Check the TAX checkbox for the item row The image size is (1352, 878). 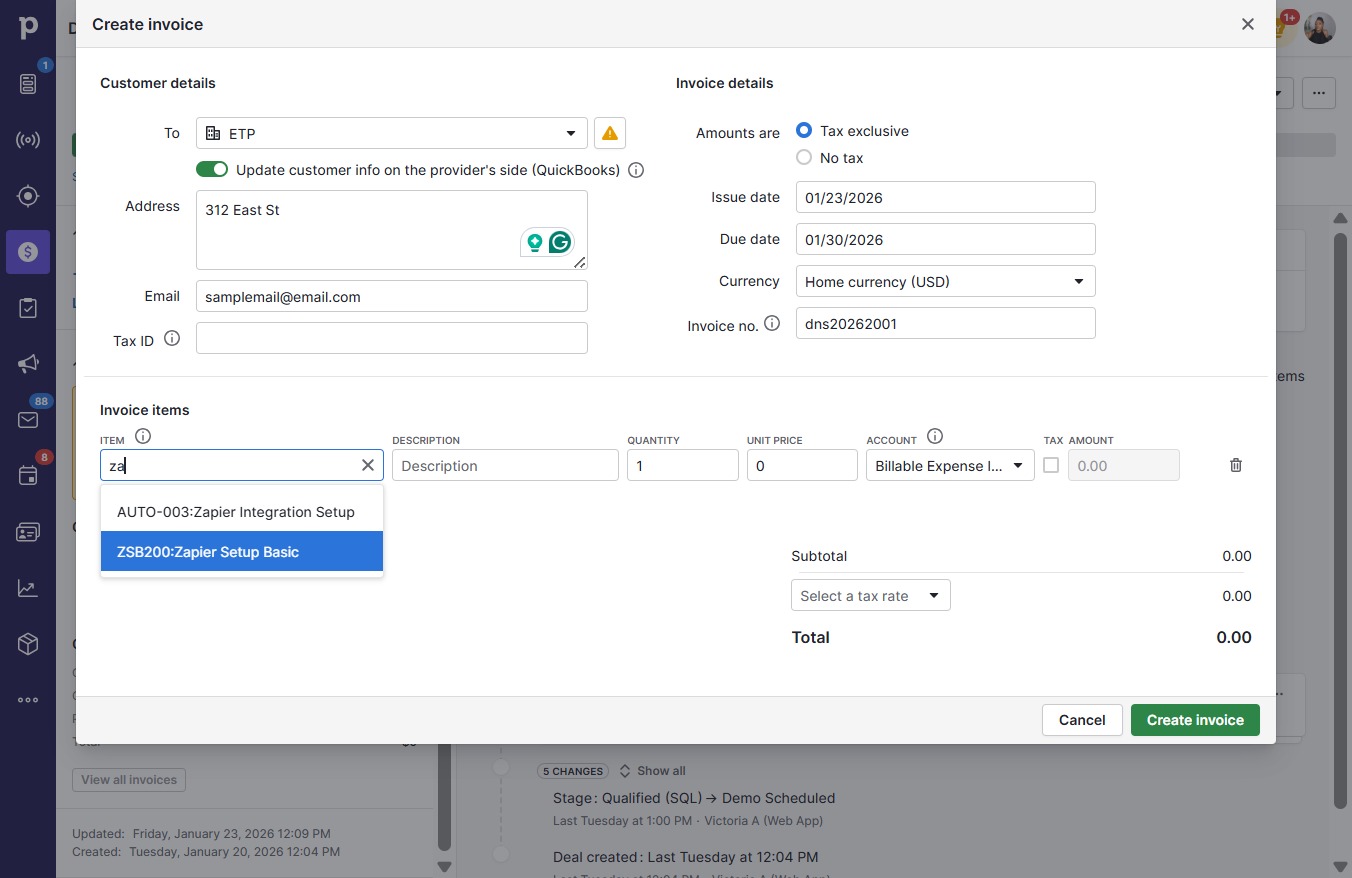pos(1051,465)
